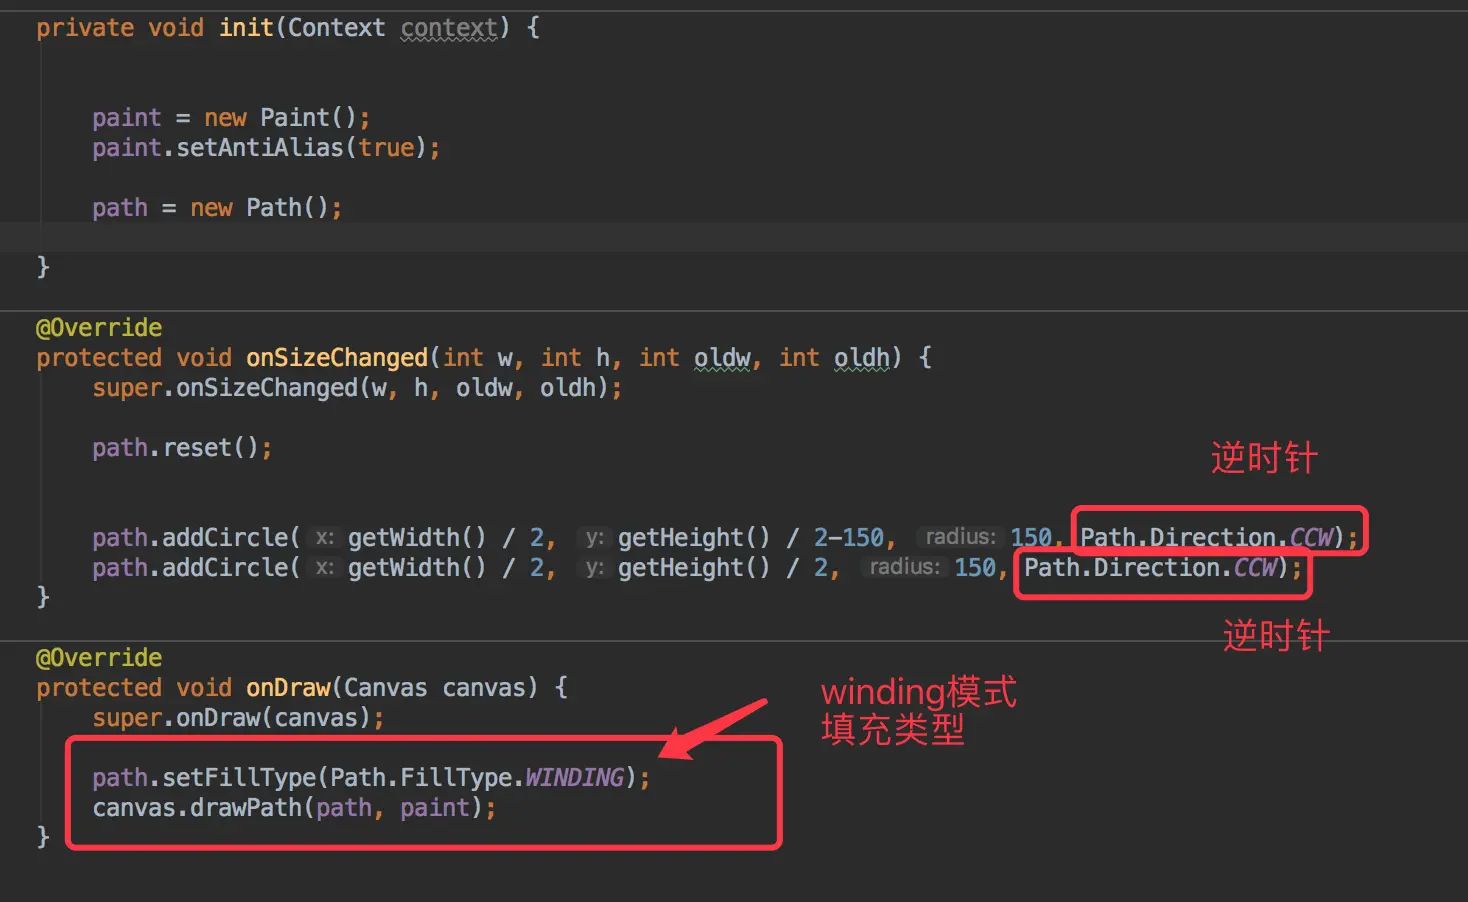Click the italic "WINDING" constant

pyautogui.click(x=575, y=777)
